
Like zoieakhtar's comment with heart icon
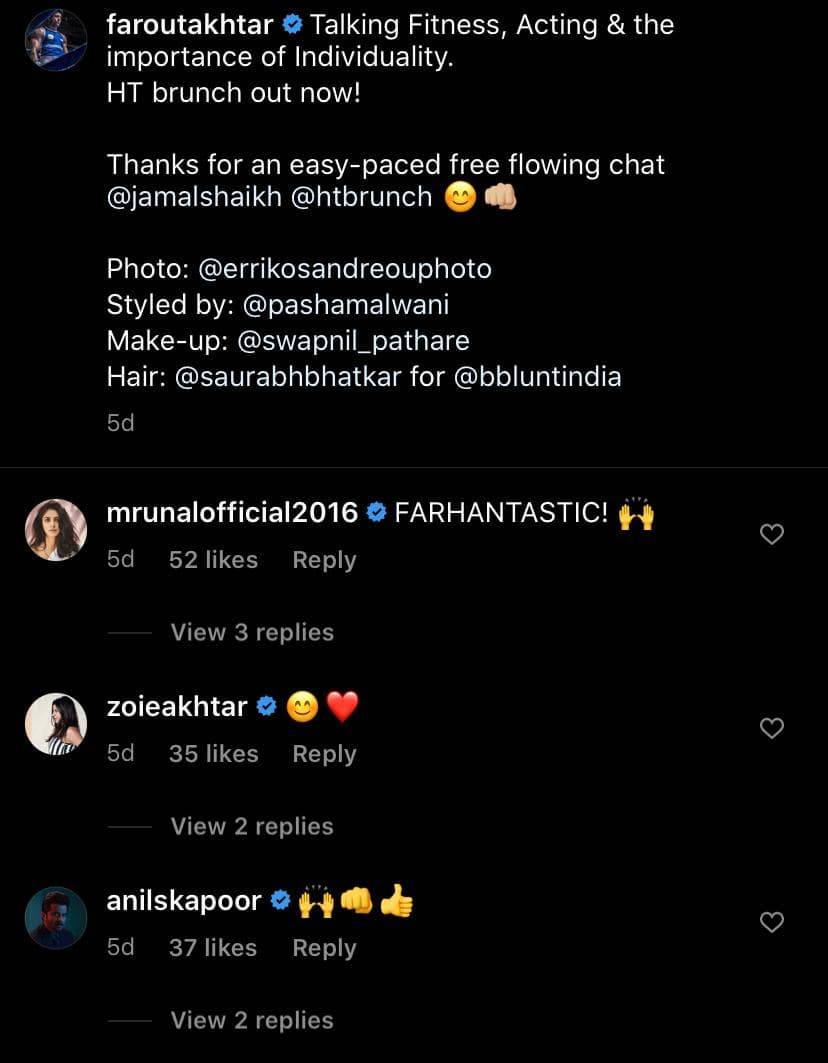click(x=771, y=729)
